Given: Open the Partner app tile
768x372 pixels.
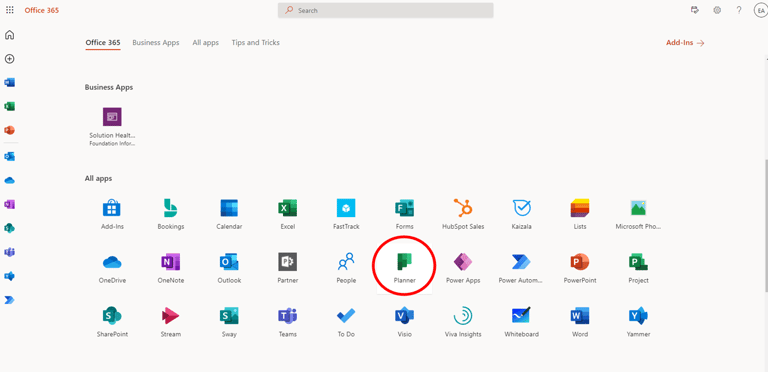Looking at the screenshot, I should 288,267.
